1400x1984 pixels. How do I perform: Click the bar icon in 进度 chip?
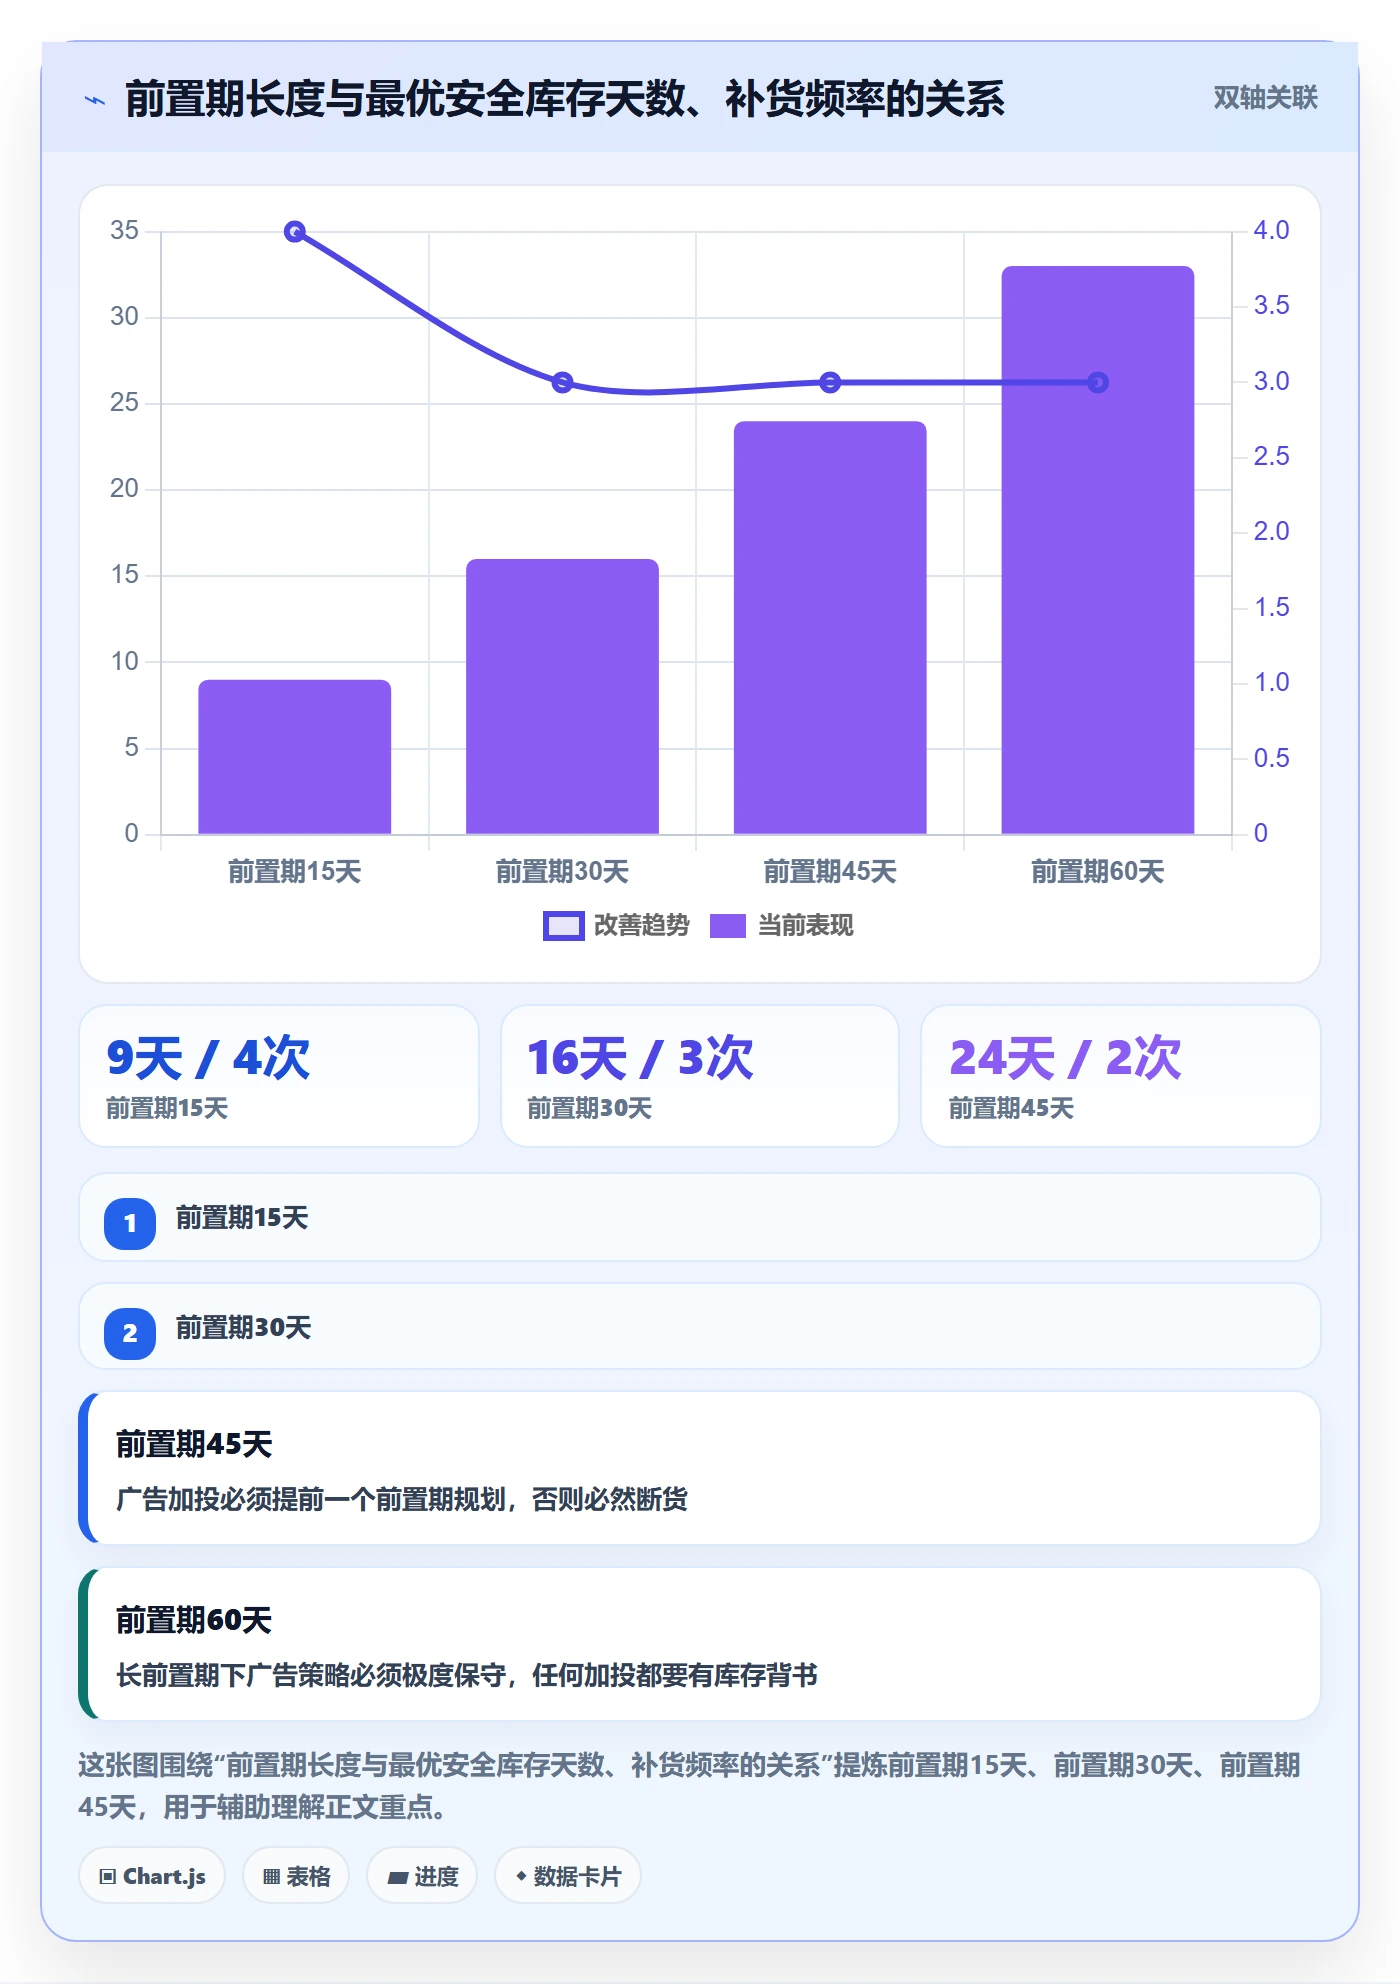click(397, 1878)
